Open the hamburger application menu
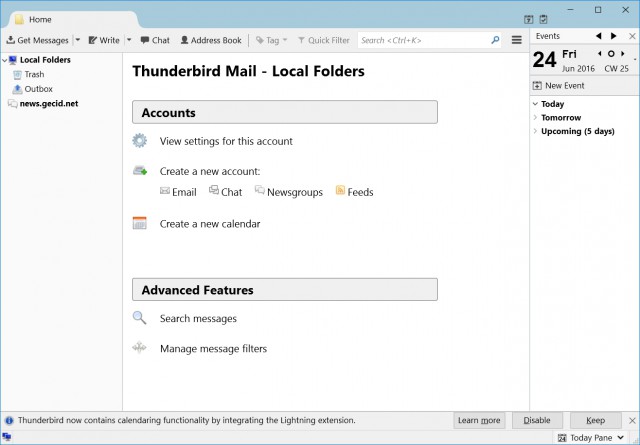The image size is (640, 445). (517, 40)
